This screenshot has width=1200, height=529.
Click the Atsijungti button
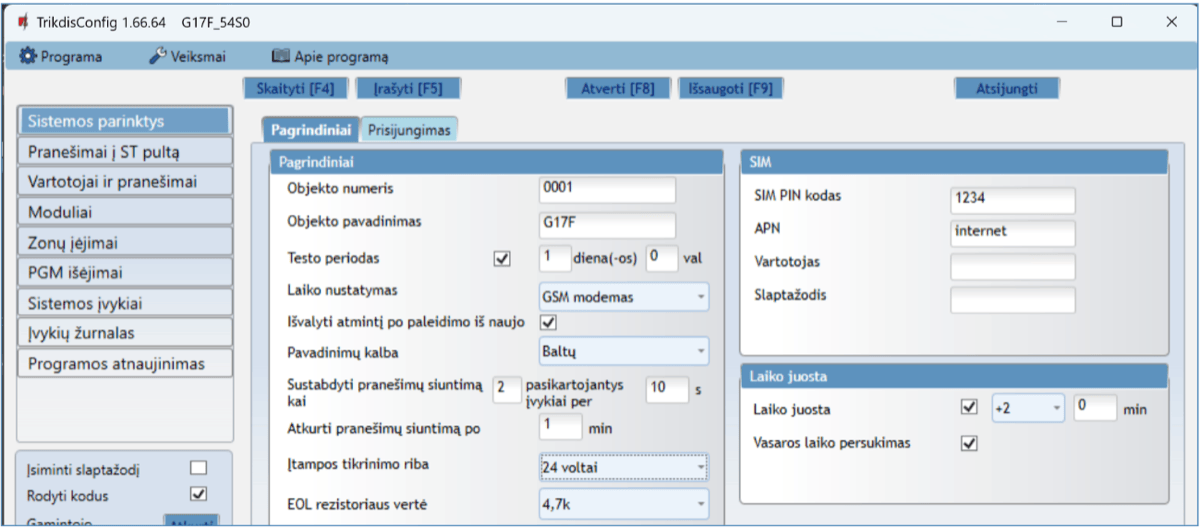(1006, 88)
